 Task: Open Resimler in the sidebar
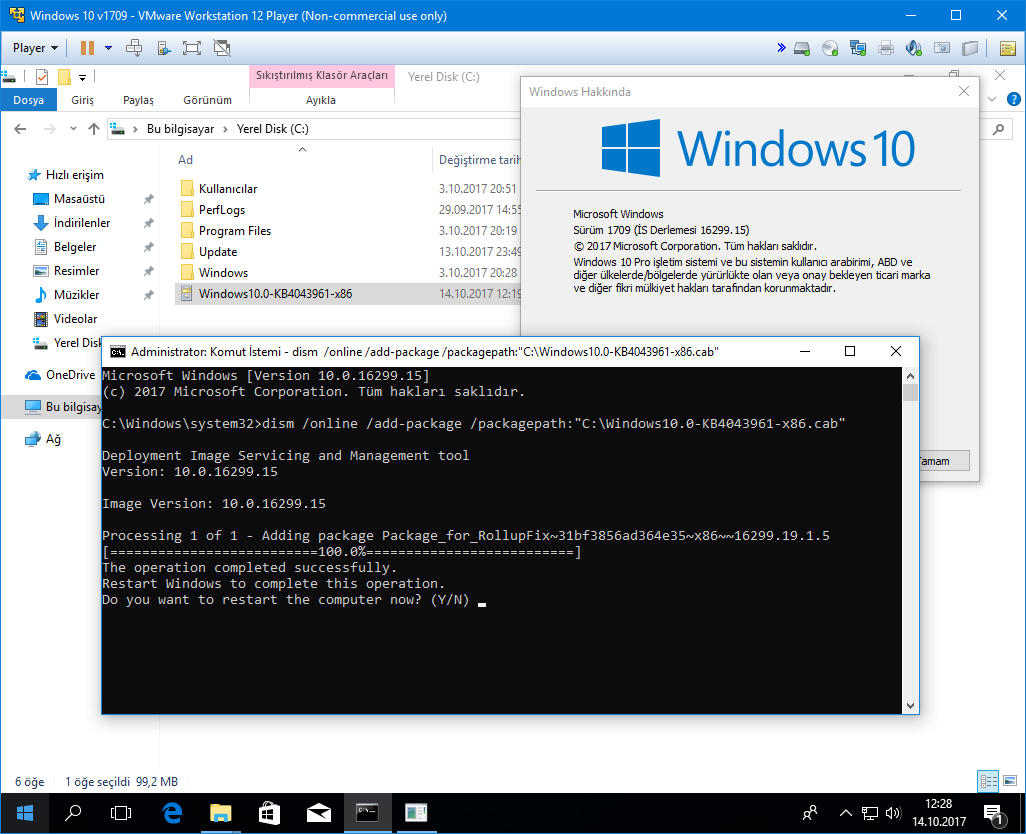click(76, 271)
